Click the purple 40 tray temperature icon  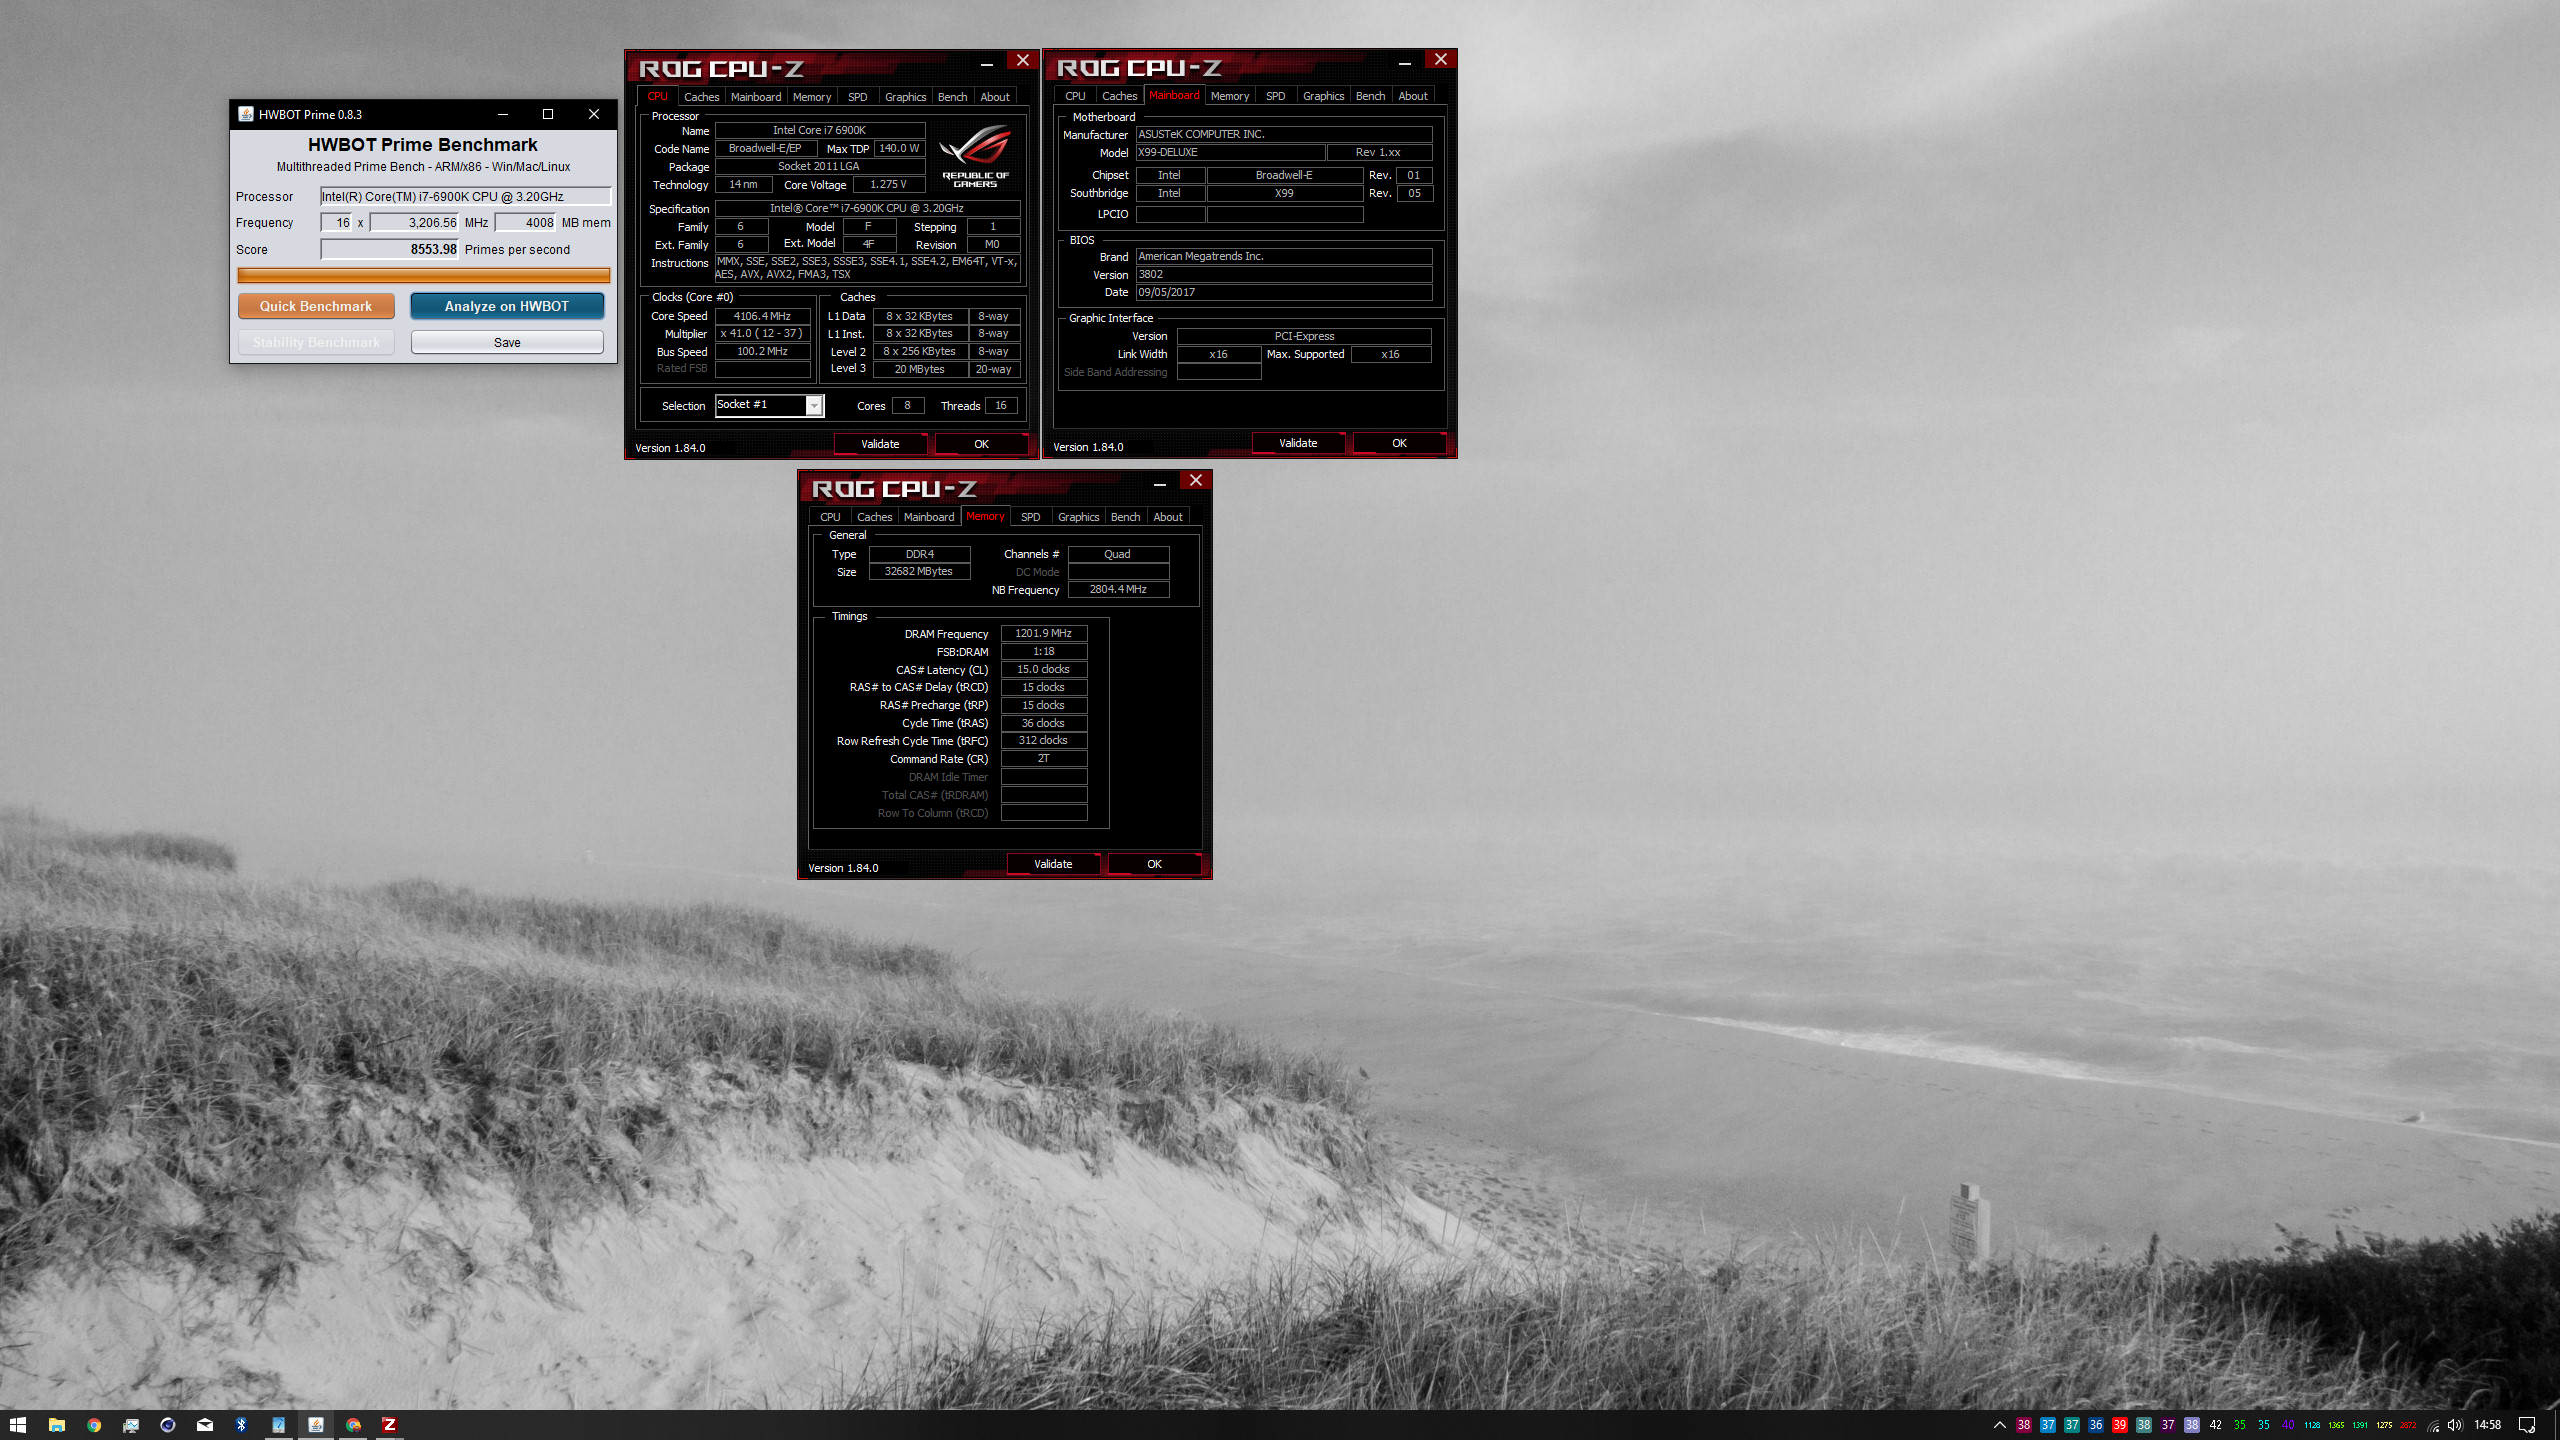[x=2288, y=1425]
